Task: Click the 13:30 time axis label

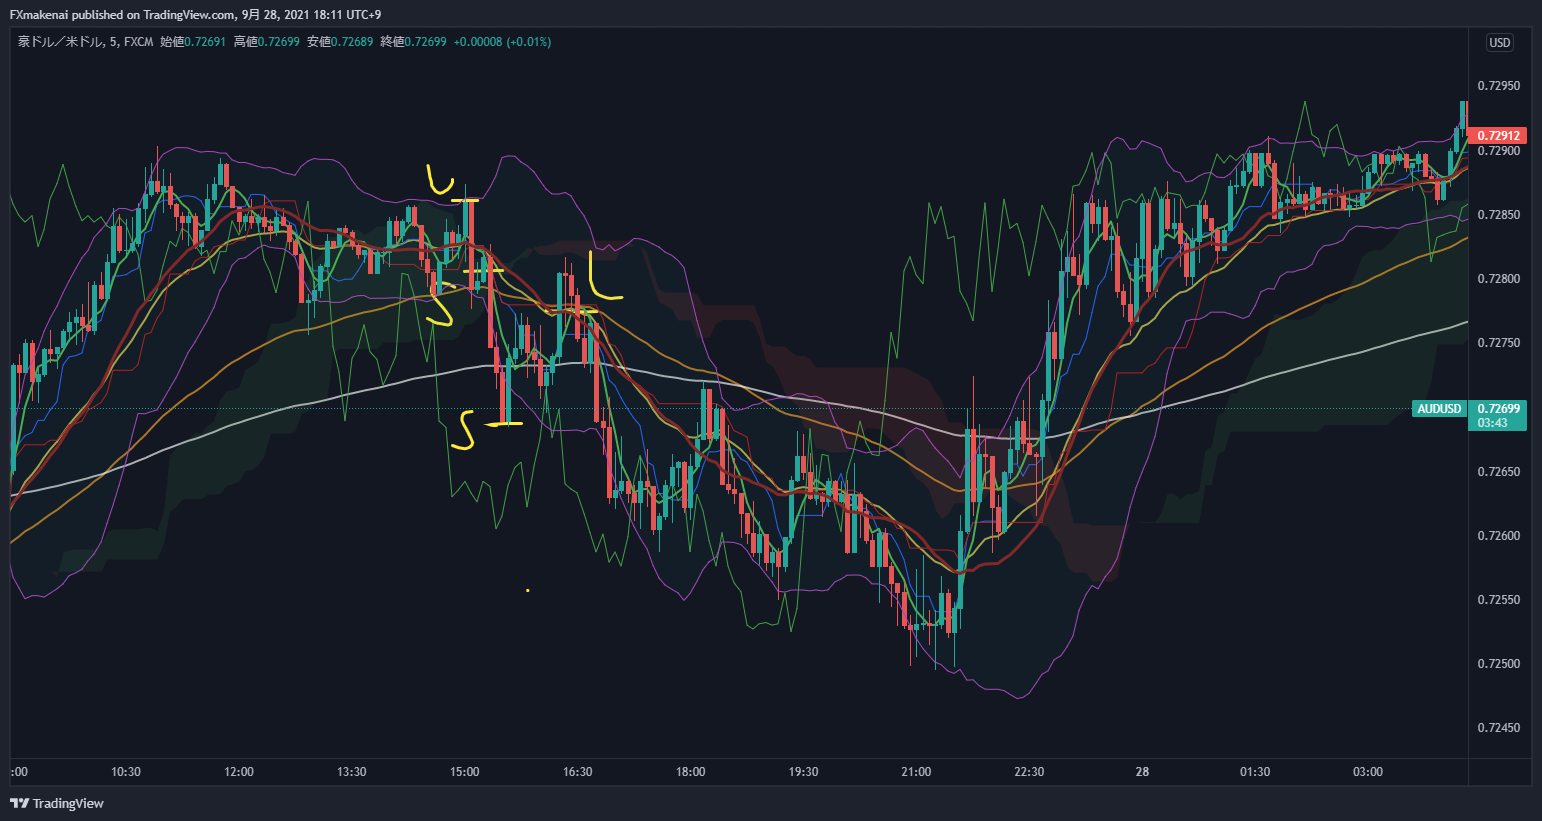Action: [352, 772]
